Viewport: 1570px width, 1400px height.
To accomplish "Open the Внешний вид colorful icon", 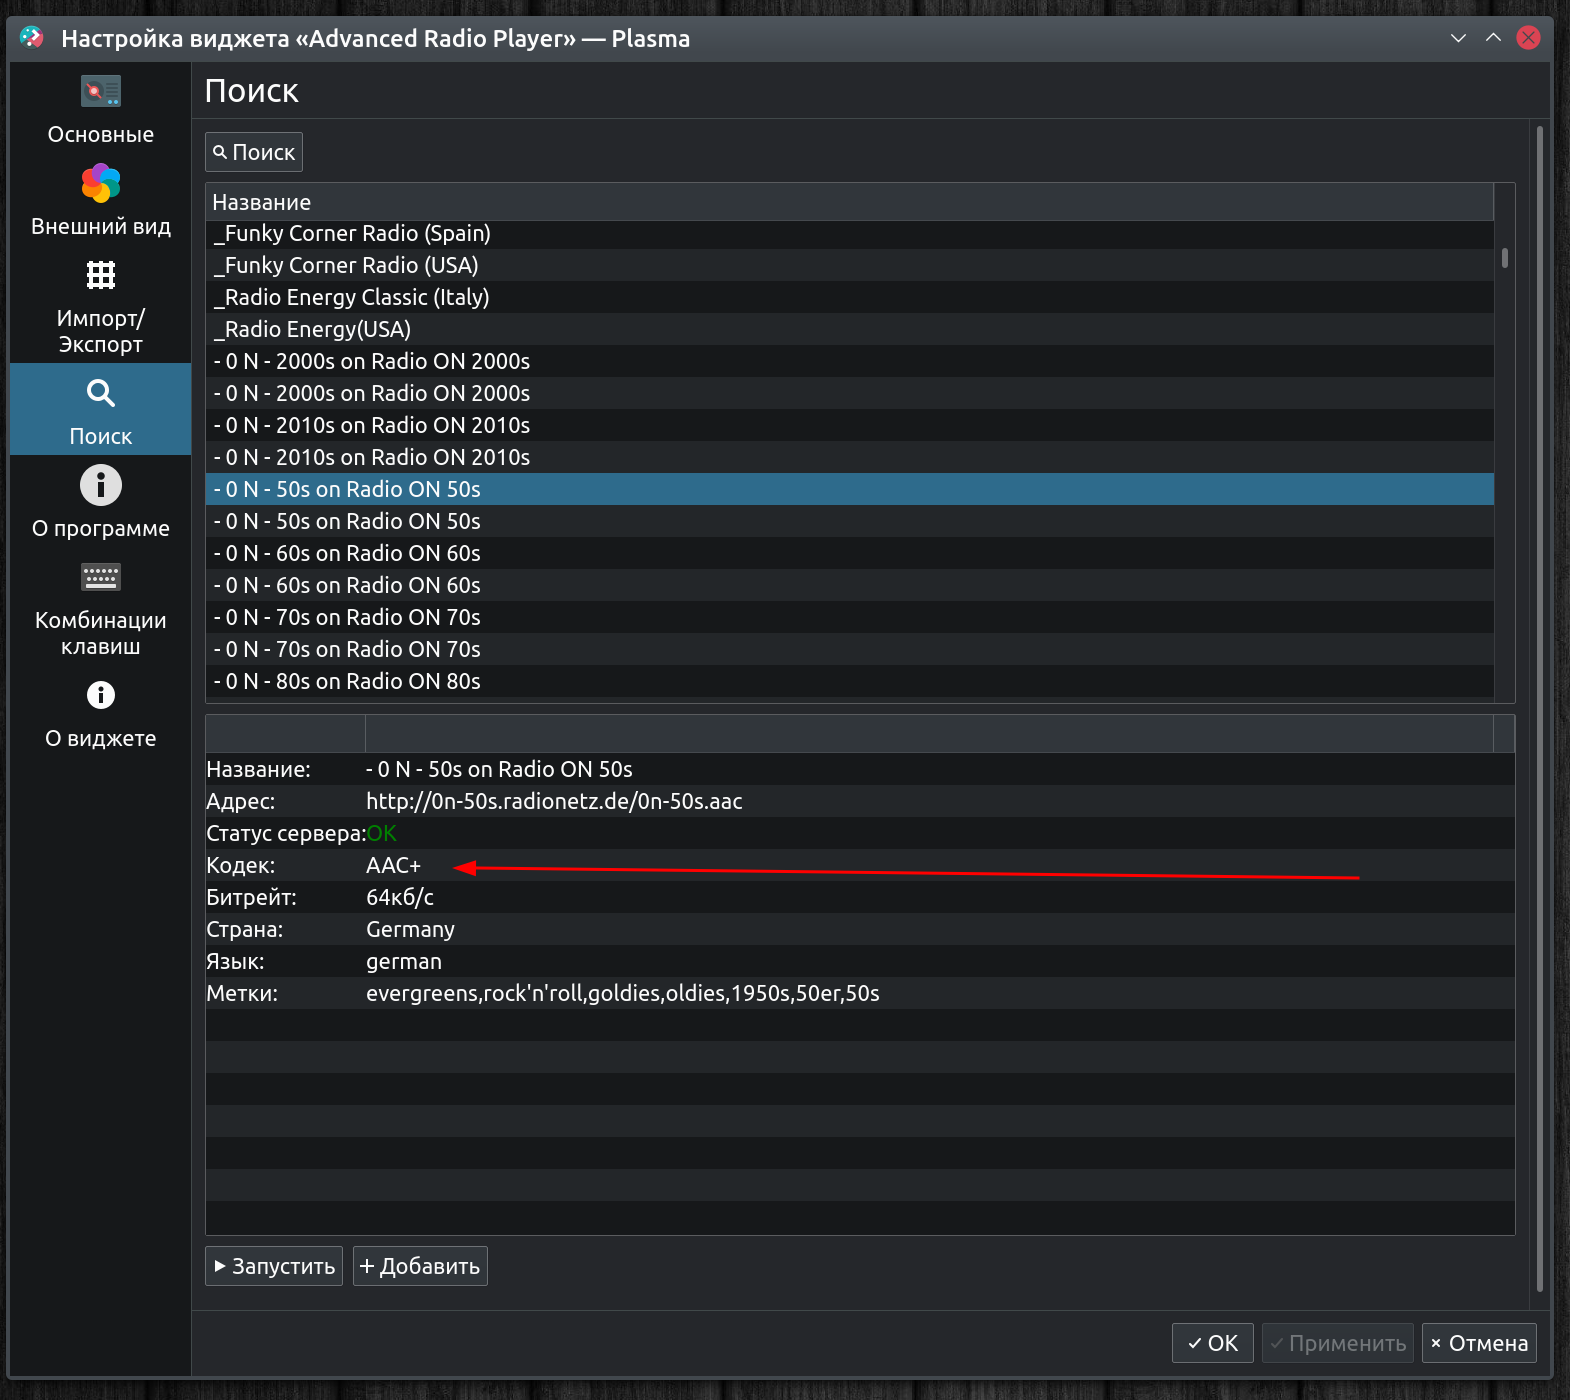I will click(x=100, y=183).
